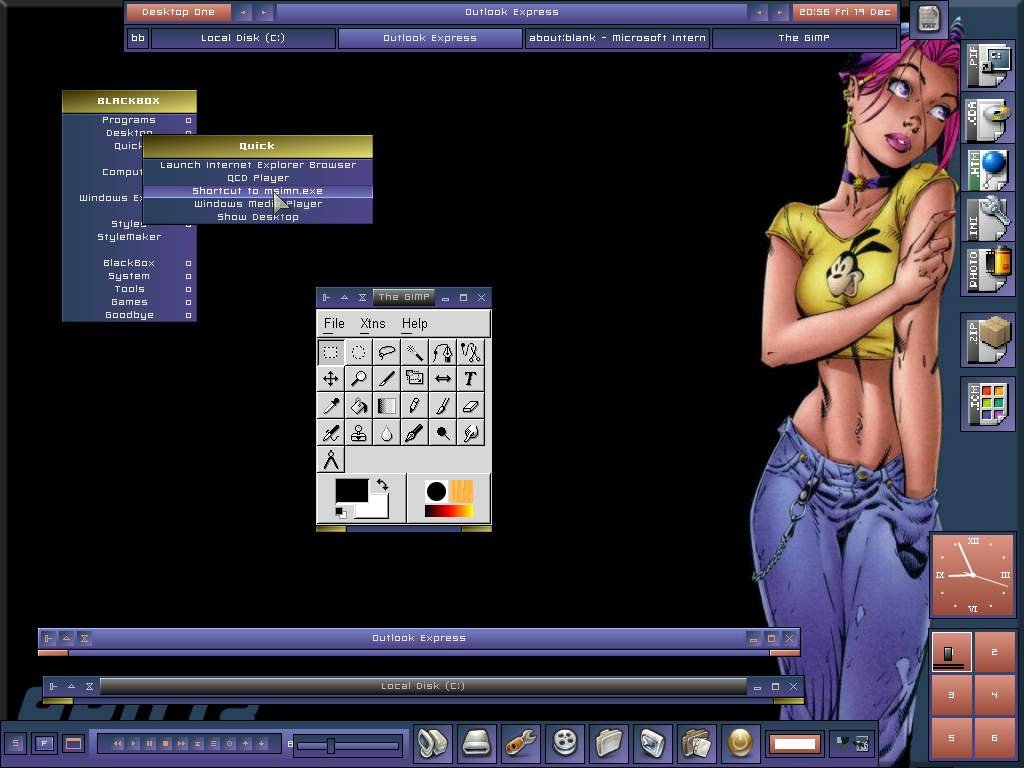Pick the Transform tool in GIMP
This screenshot has height=768, width=1024.
point(414,379)
